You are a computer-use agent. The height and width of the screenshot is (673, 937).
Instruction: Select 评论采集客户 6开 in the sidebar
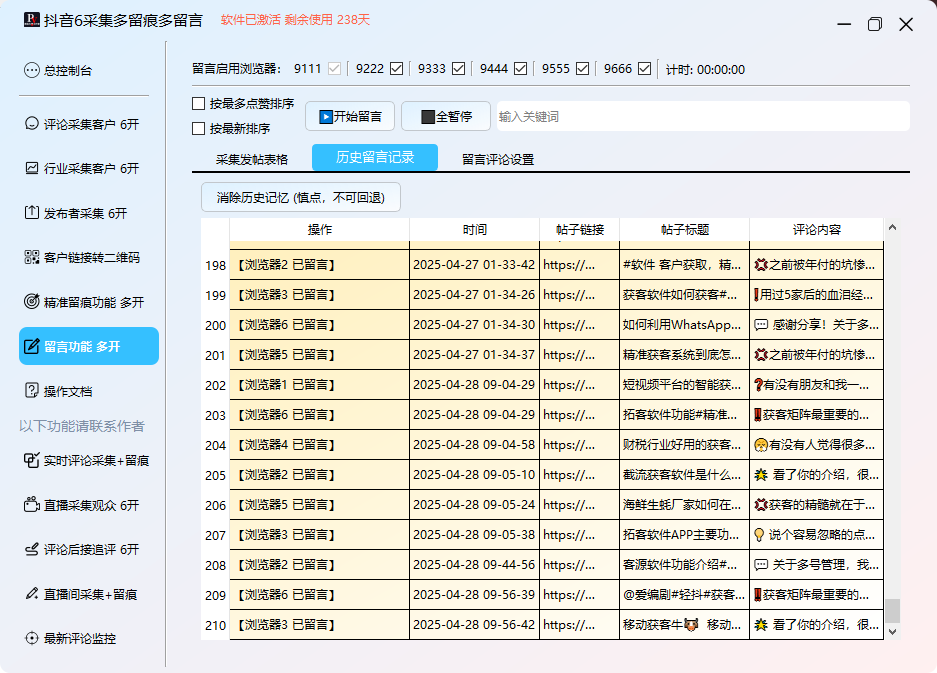point(90,125)
